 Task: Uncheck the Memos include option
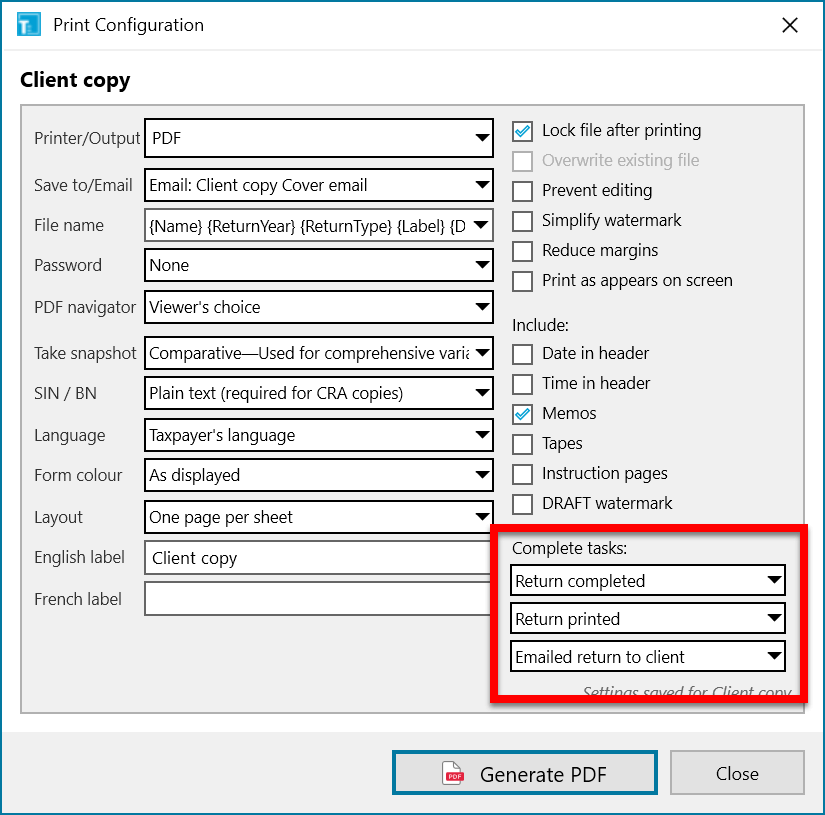pos(522,414)
